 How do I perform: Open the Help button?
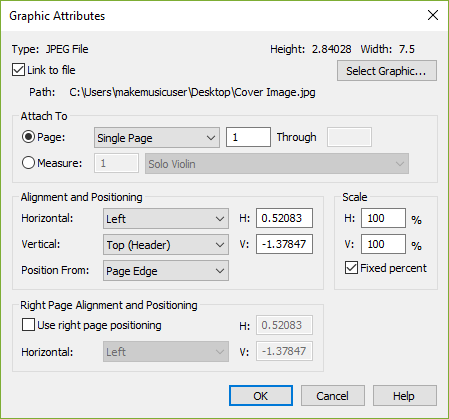coord(405,396)
